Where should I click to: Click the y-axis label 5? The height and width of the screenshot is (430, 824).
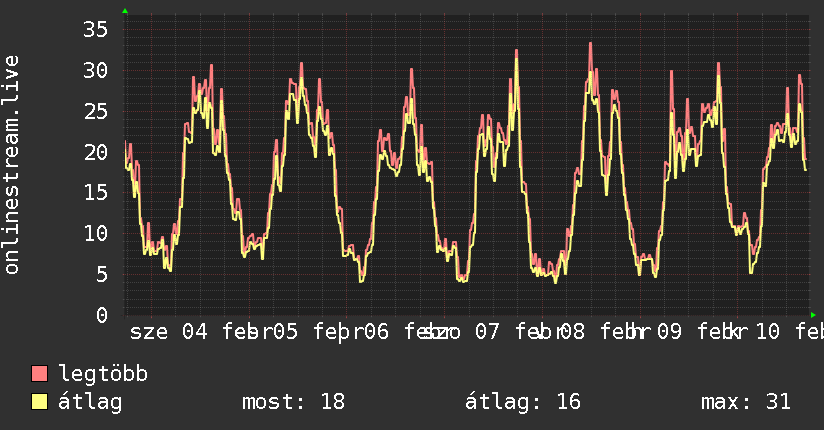tap(102, 274)
